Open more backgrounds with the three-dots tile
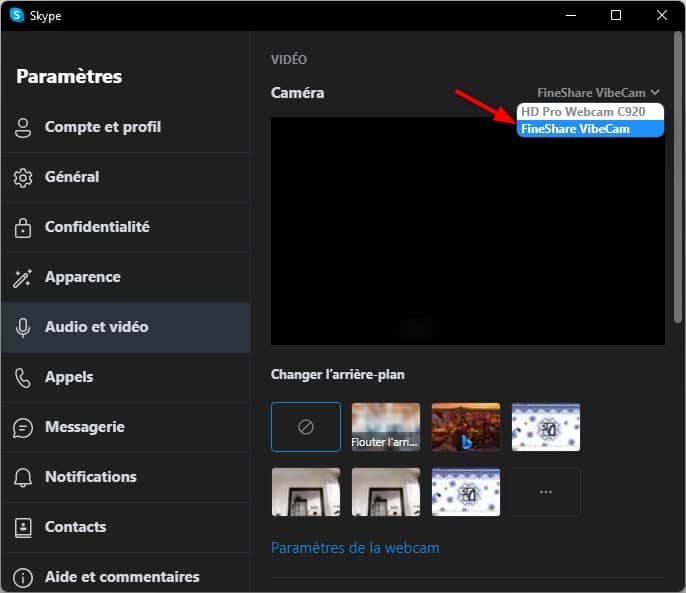The width and height of the screenshot is (686, 593). click(546, 491)
